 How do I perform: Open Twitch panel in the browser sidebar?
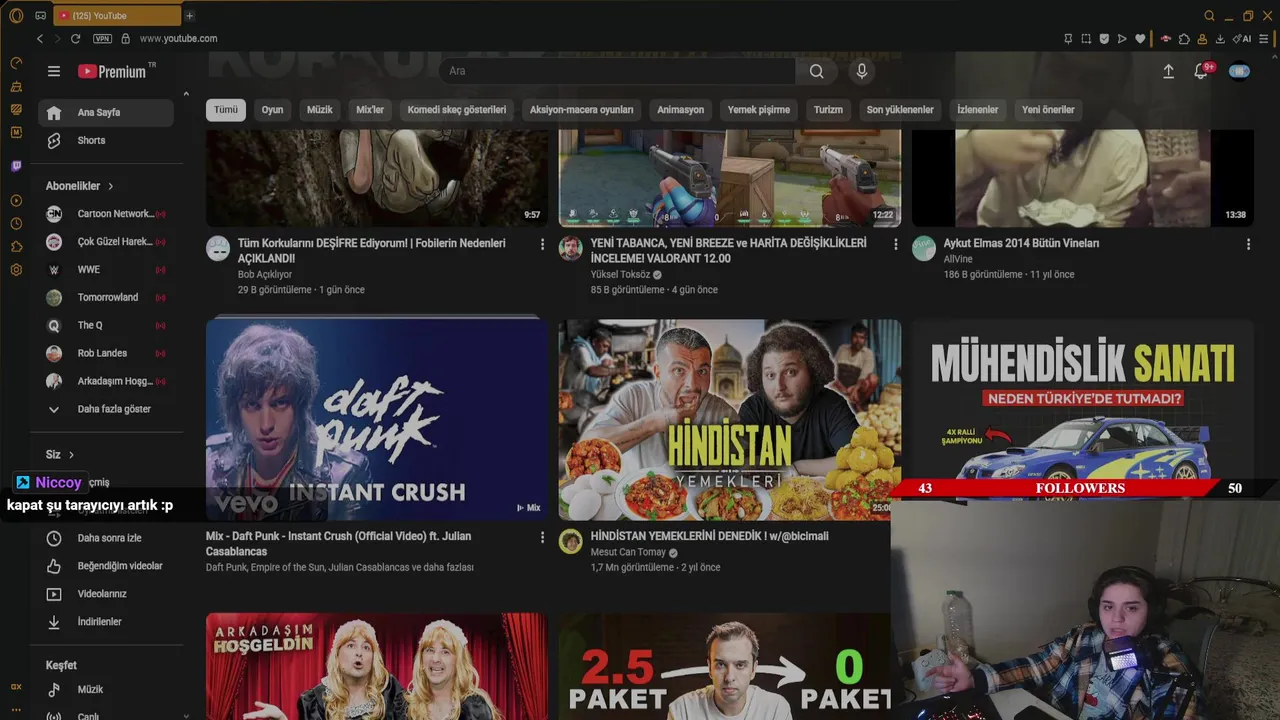tap(16, 166)
